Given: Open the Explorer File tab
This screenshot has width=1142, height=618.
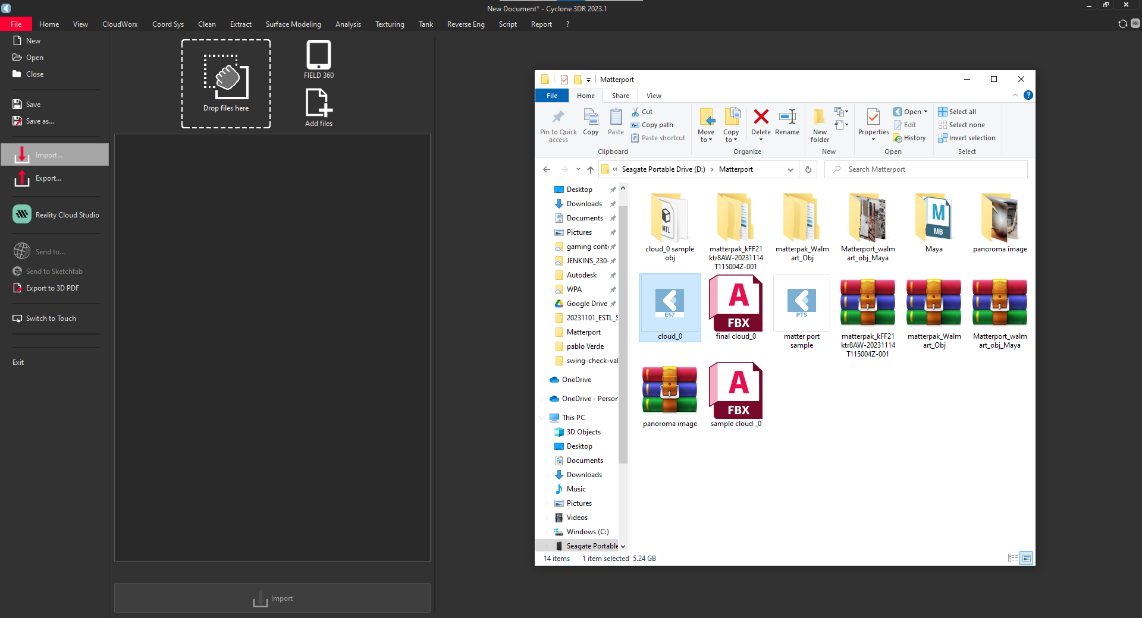Looking at the screenshot, I should [x=552, y=95].
